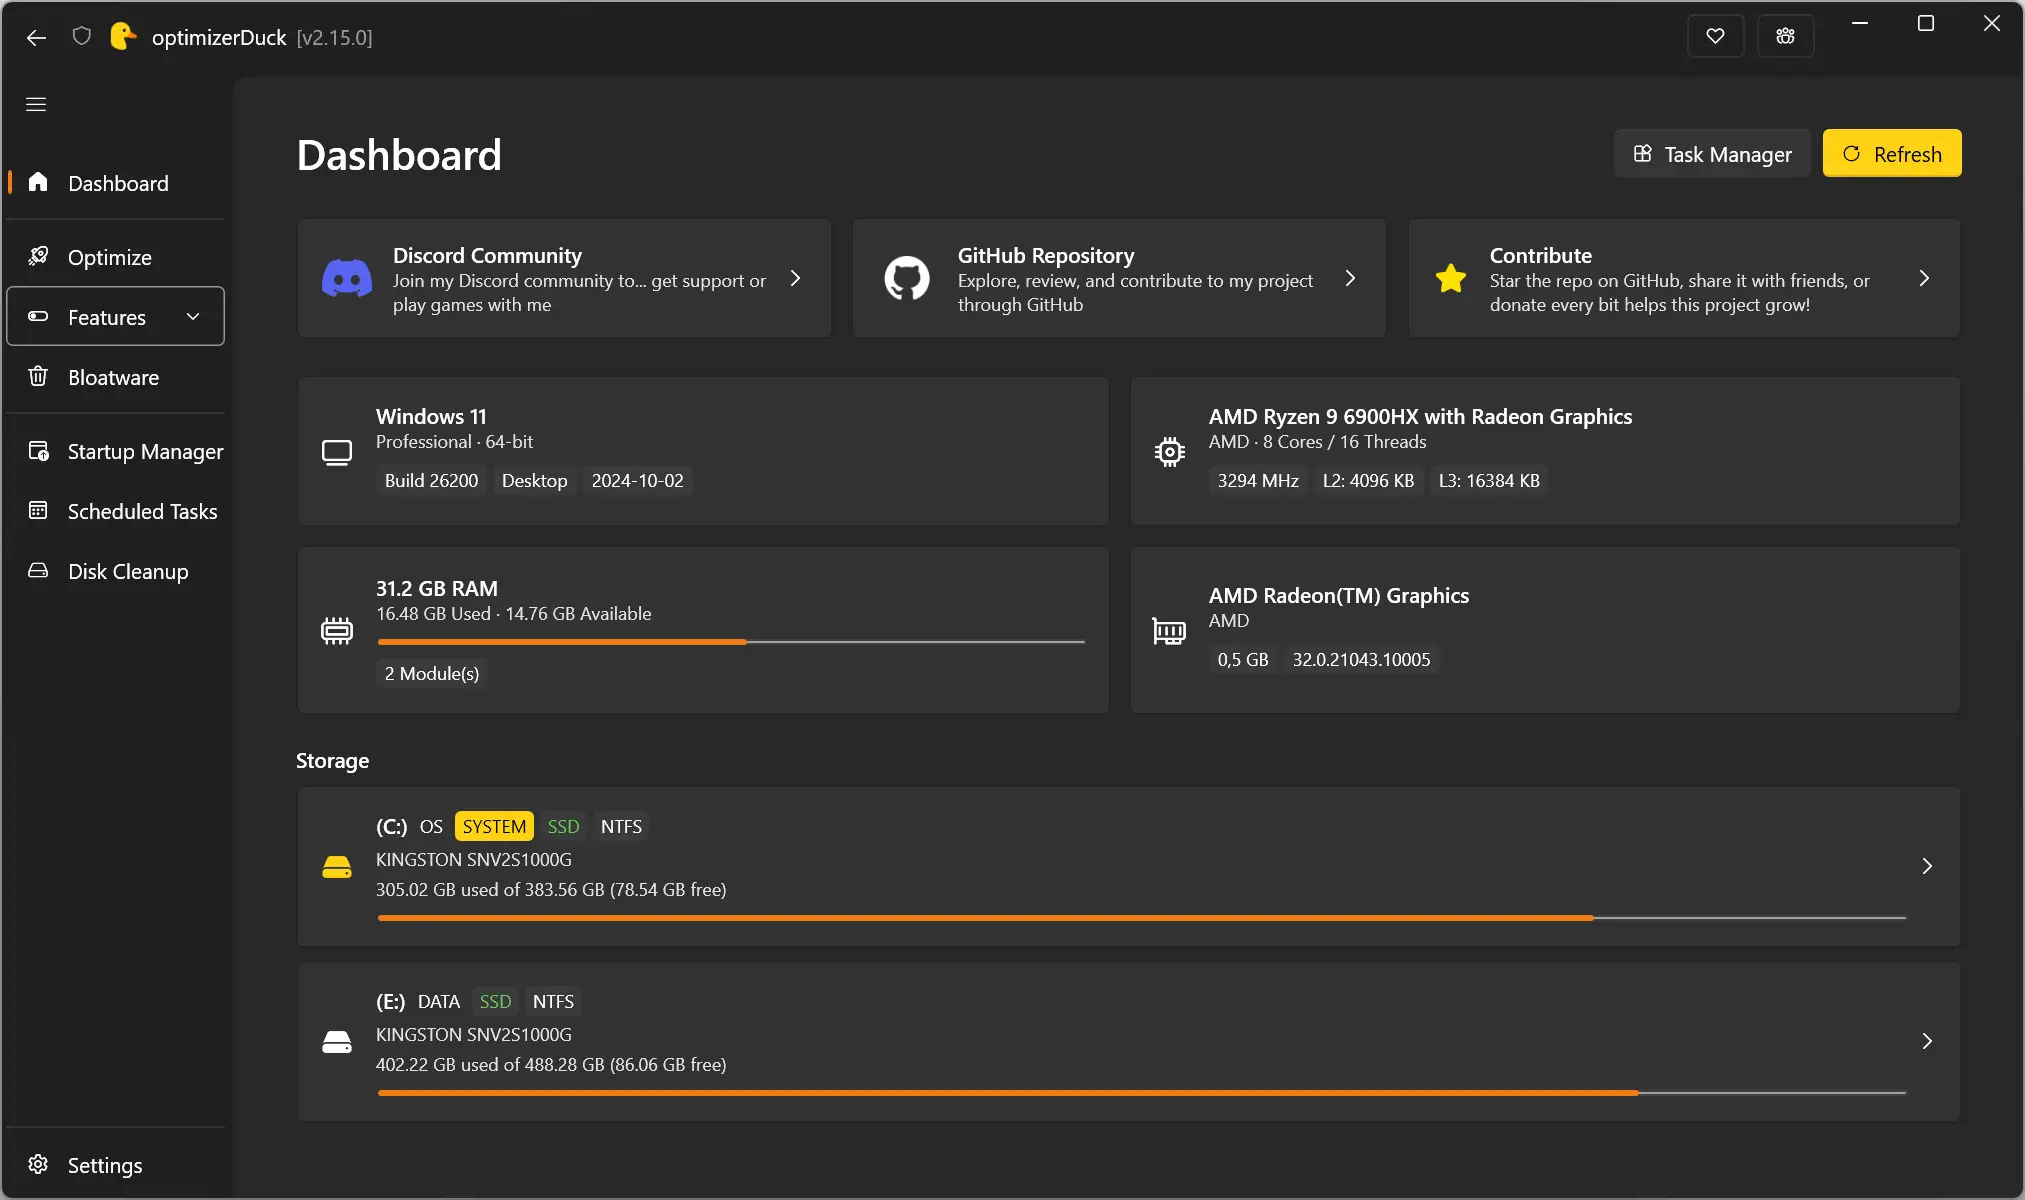Click the CPU chip icon
The width and height of the screenshot is (2025, 1200).
1169,452
